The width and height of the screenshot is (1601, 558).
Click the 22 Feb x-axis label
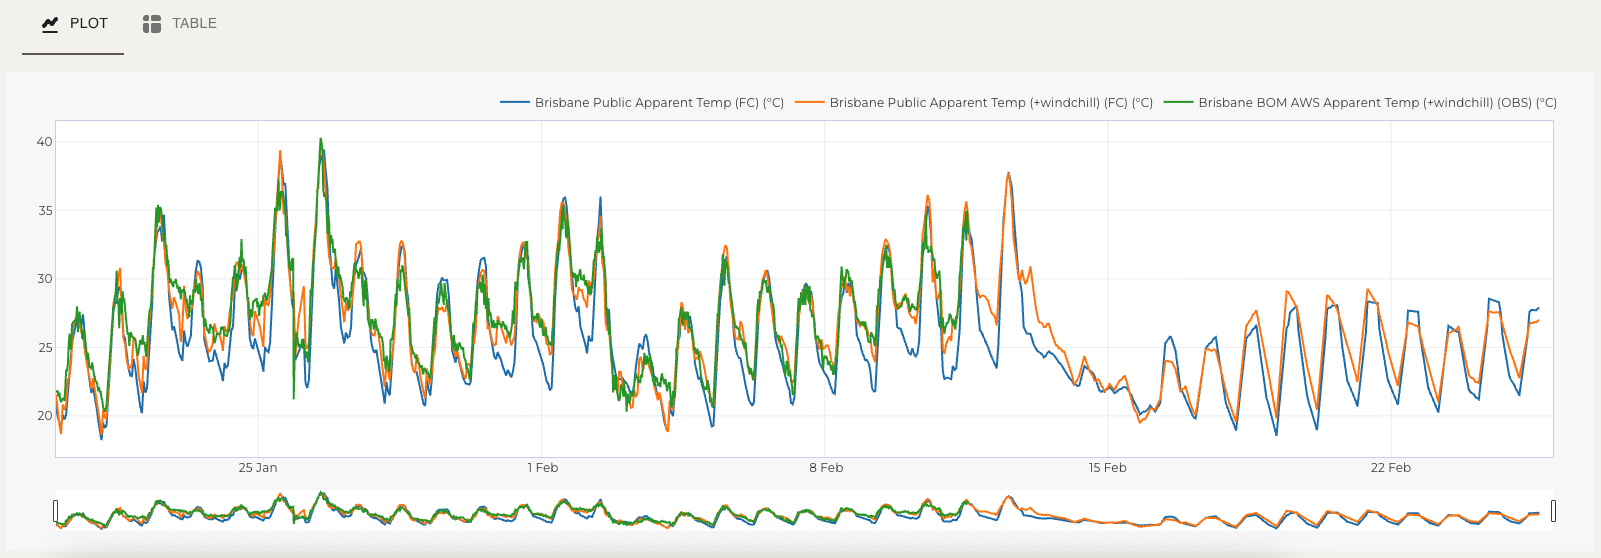coord(1390,468)
